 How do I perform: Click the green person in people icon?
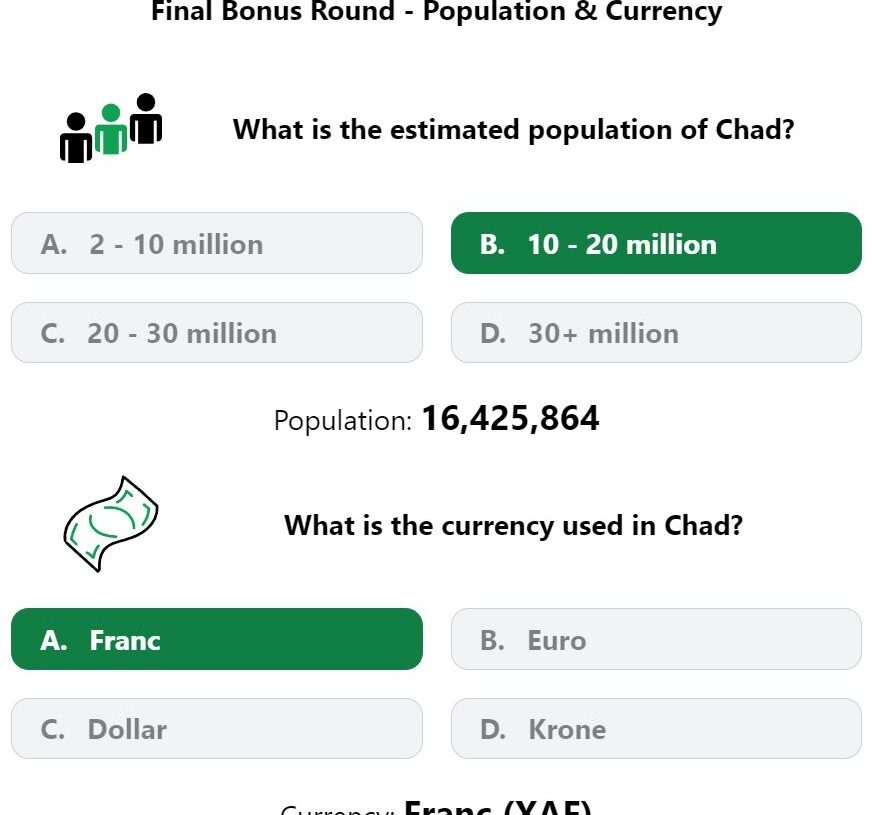coord(111,129)
